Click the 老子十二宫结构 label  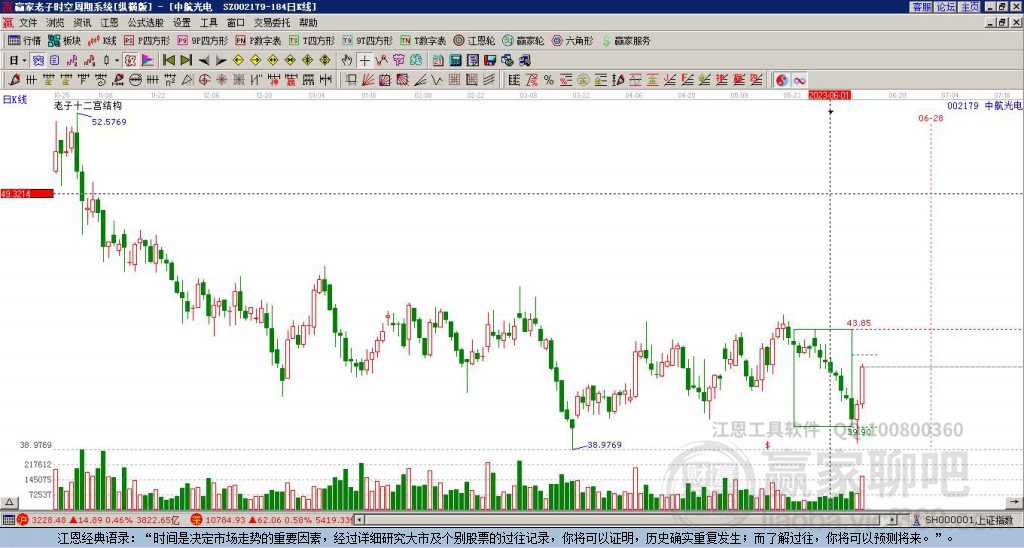click(88, 106)
